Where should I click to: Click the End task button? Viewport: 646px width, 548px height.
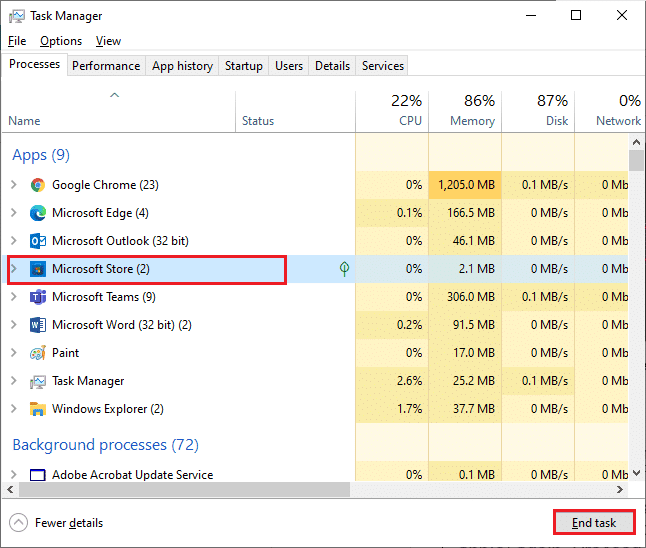pos(594,523)
